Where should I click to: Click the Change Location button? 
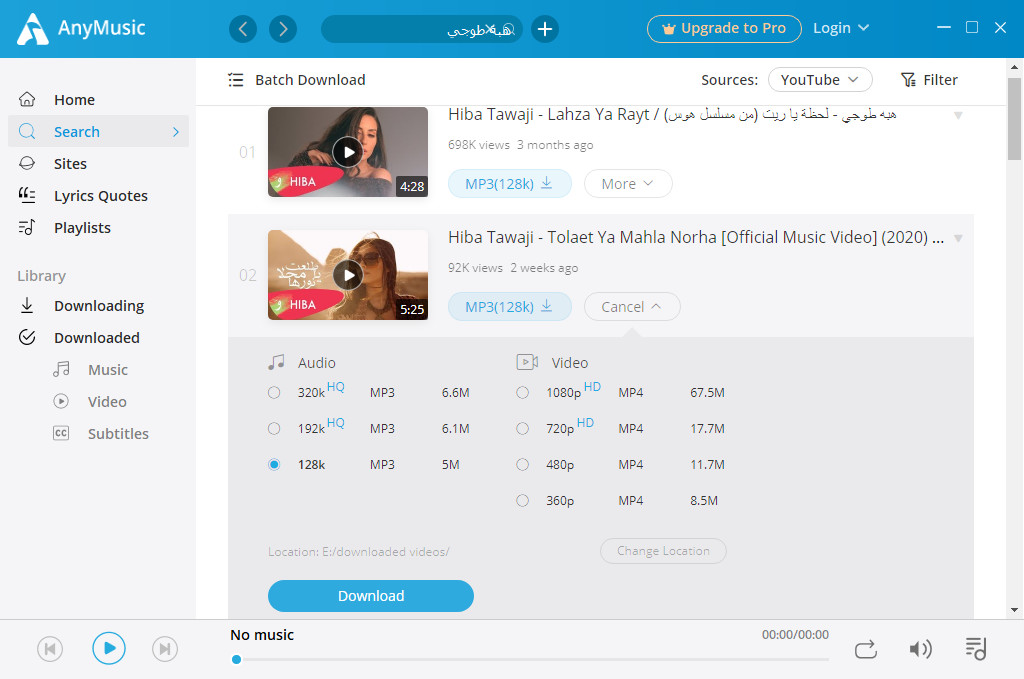(x=663, y=550)
